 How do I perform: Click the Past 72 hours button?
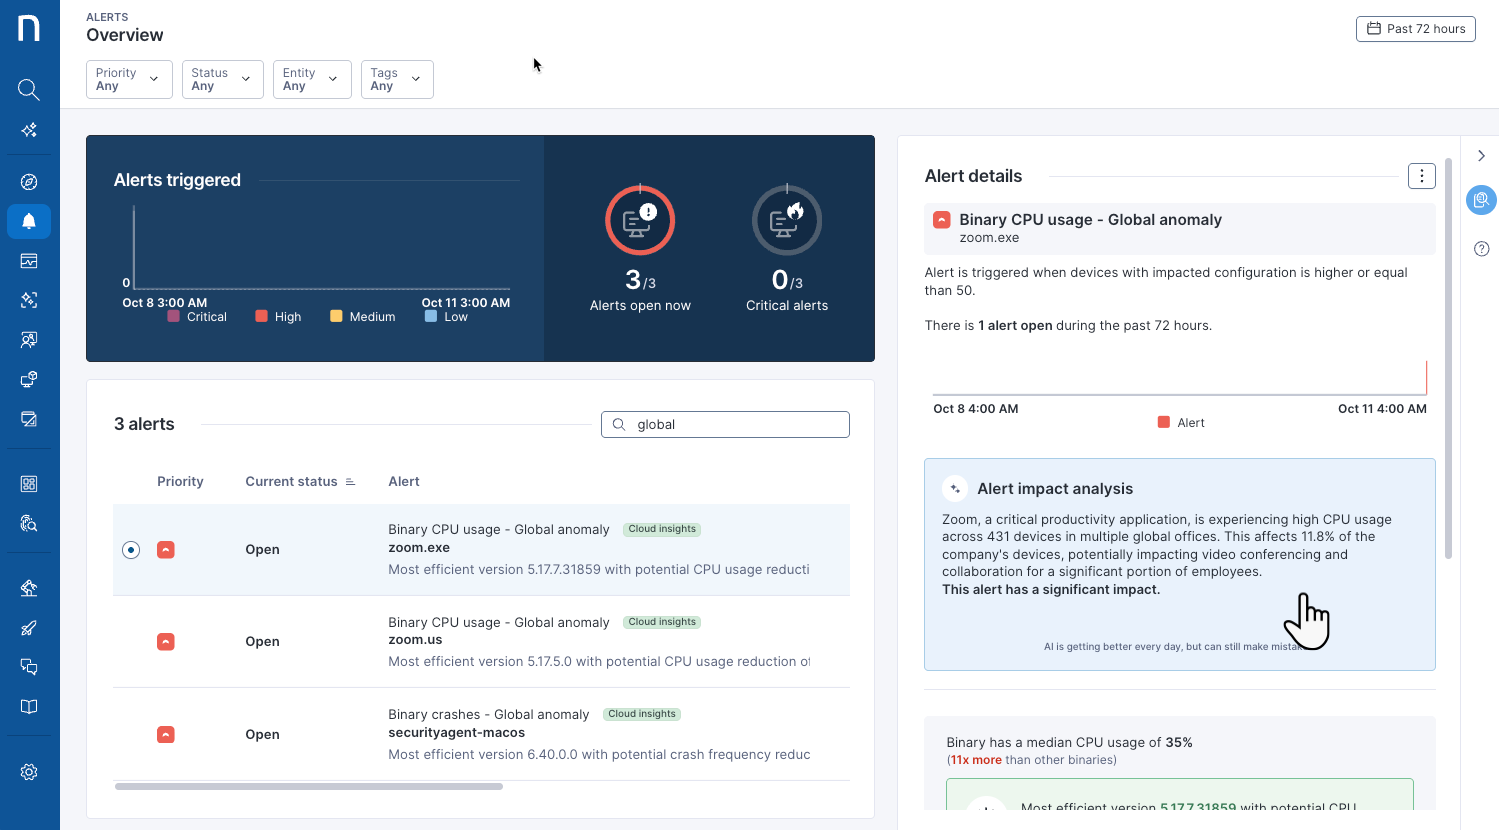[x=1415, y=29]
